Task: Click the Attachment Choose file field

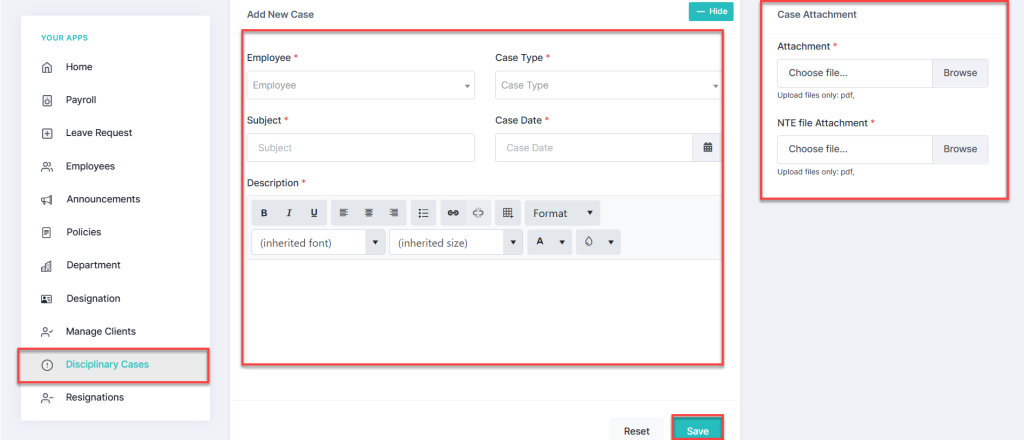Action: 855,73
